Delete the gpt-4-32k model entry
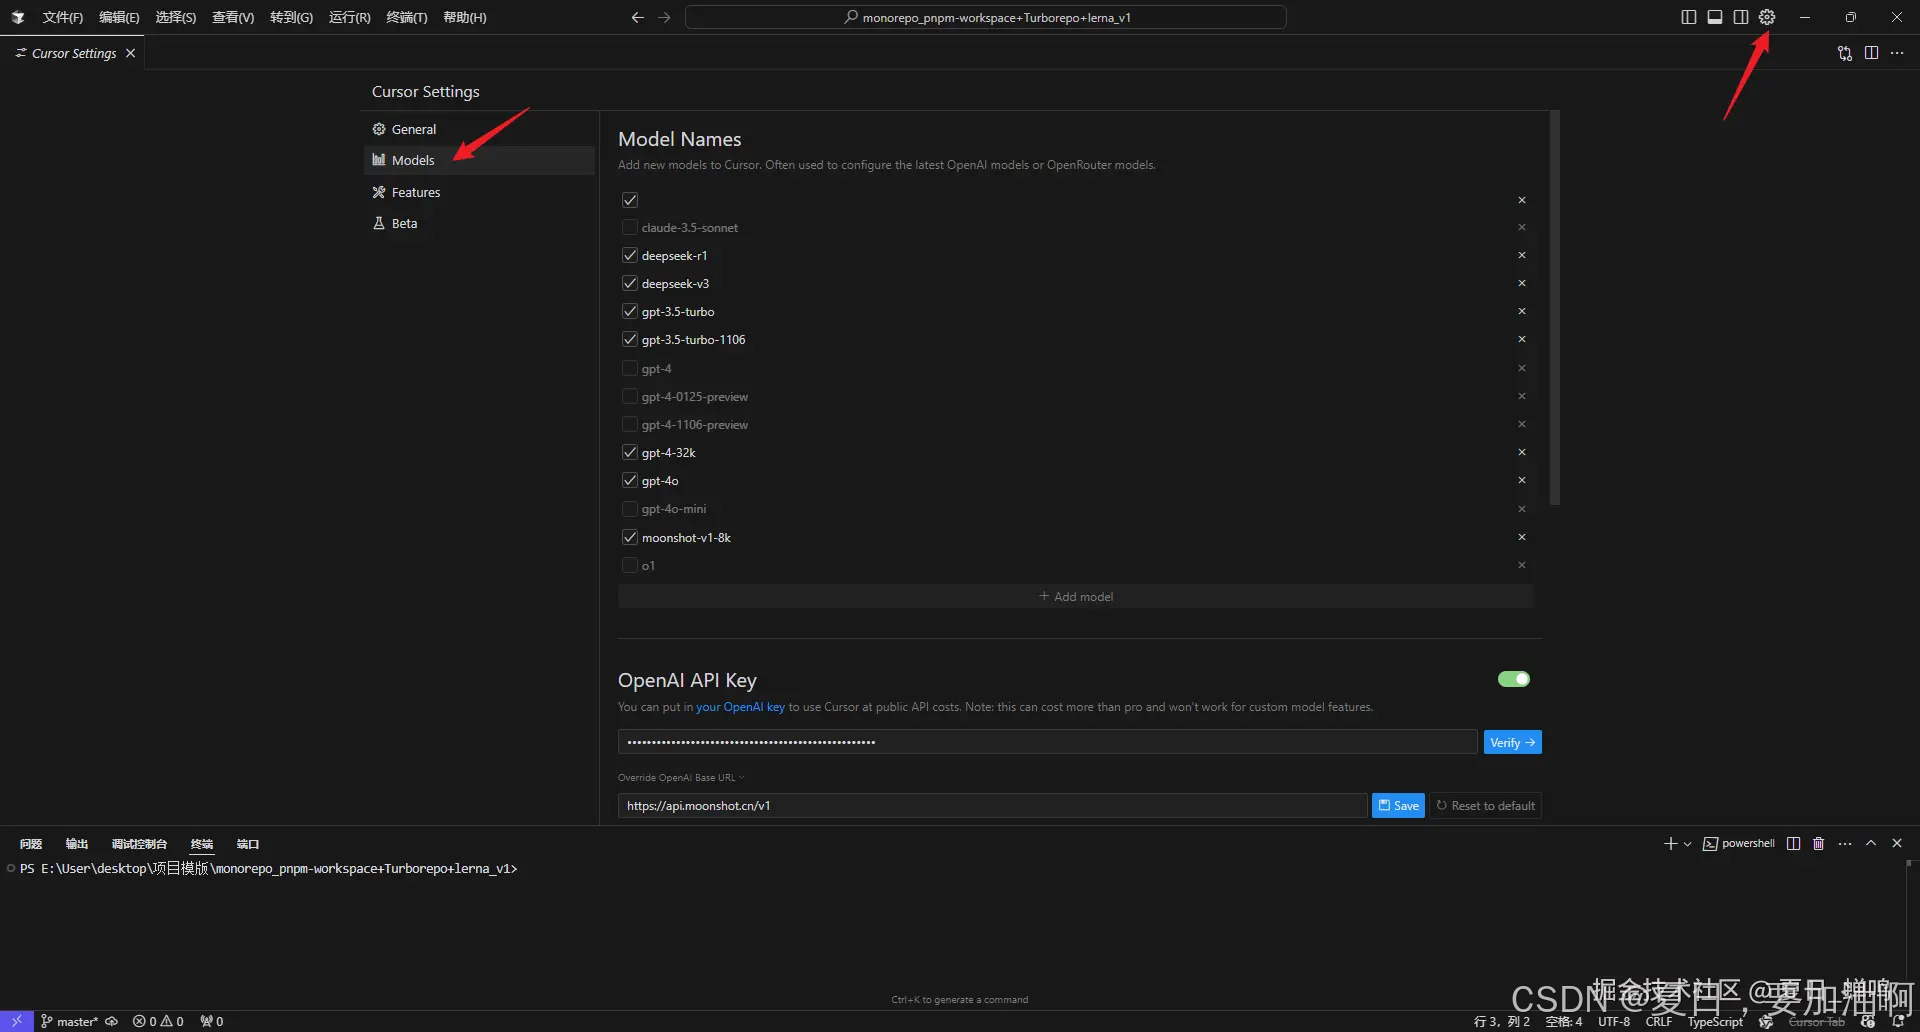1920x1032 pixels. [x=1522, y=452]
